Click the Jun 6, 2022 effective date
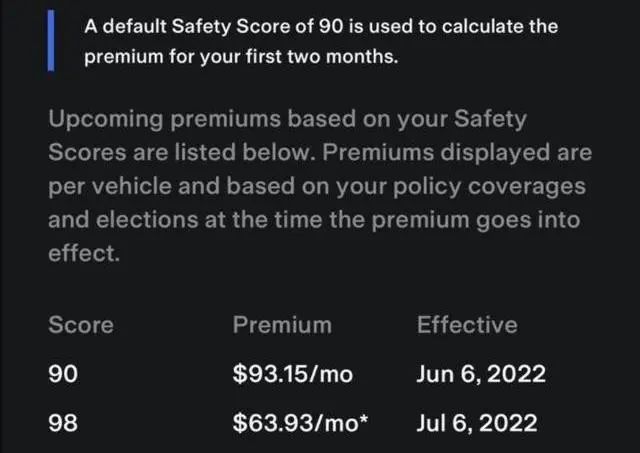This screenshot has height=453, width=640. (481, 374)
